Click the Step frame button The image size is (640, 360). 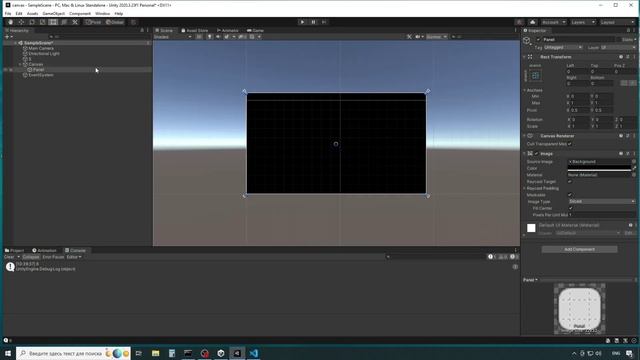pyautogui.click(x=324, y=22)
